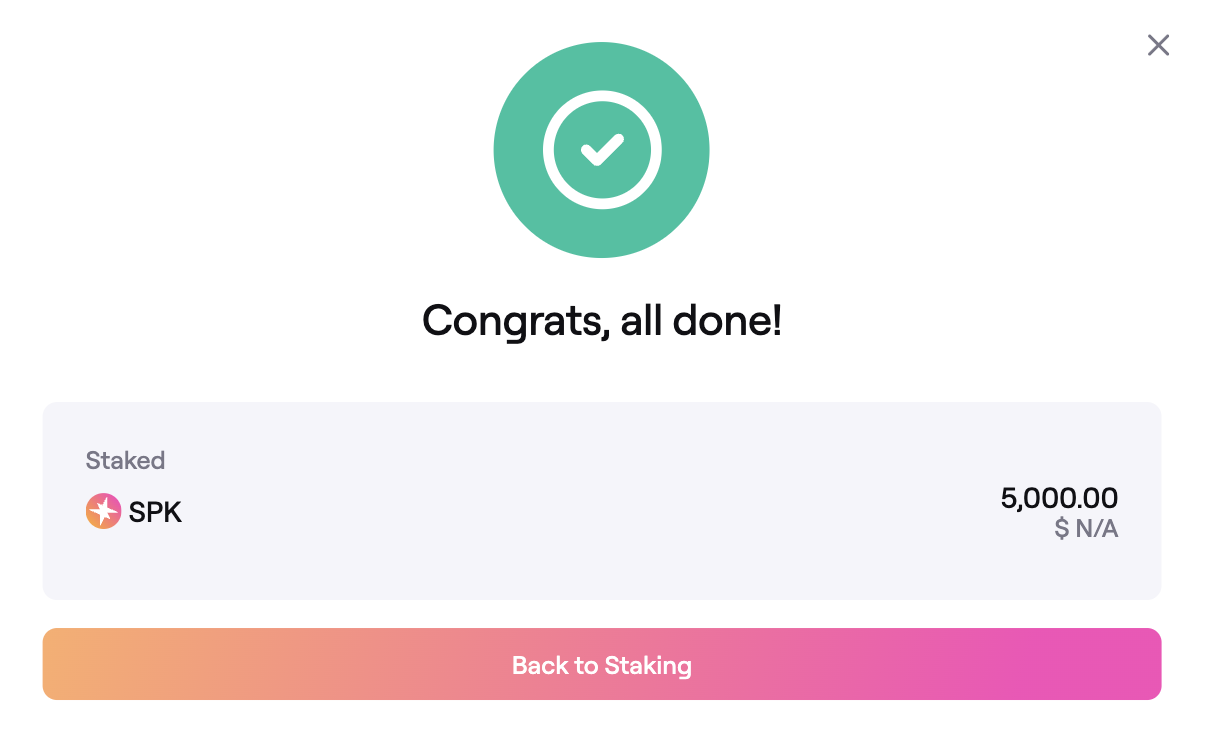
Task: Click the "Back to Staking" button text
Action: pos(602,665)
